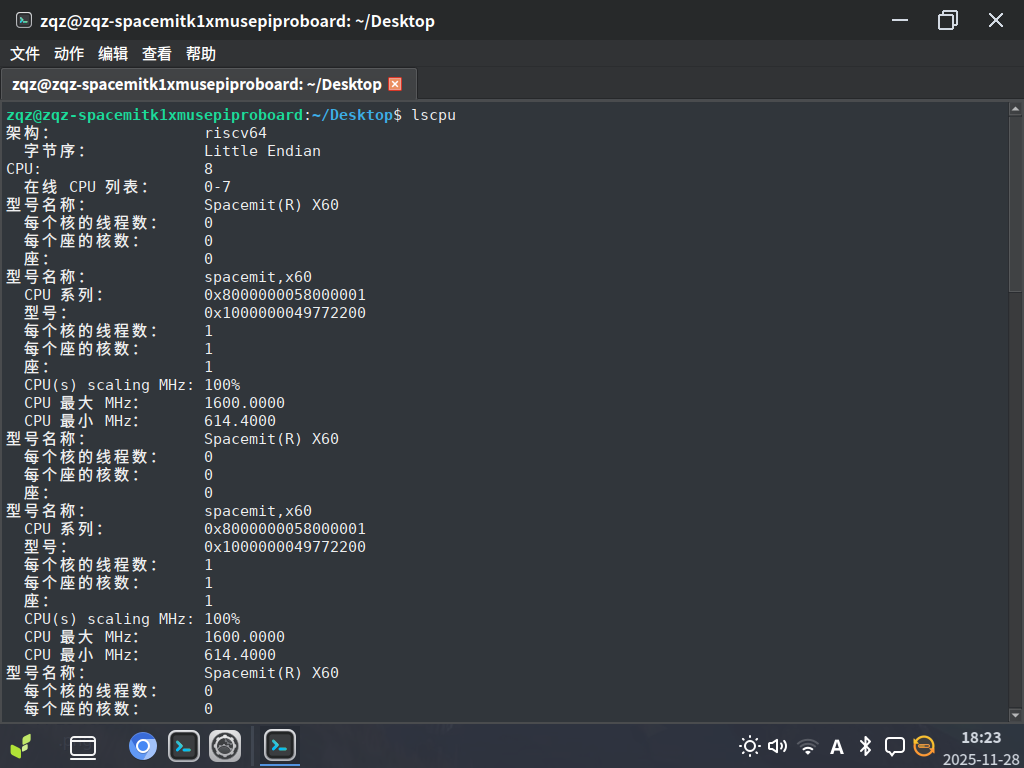Open brightness settings in tray
This screenshot has height=768, width=1024.
tap(750, 746)
